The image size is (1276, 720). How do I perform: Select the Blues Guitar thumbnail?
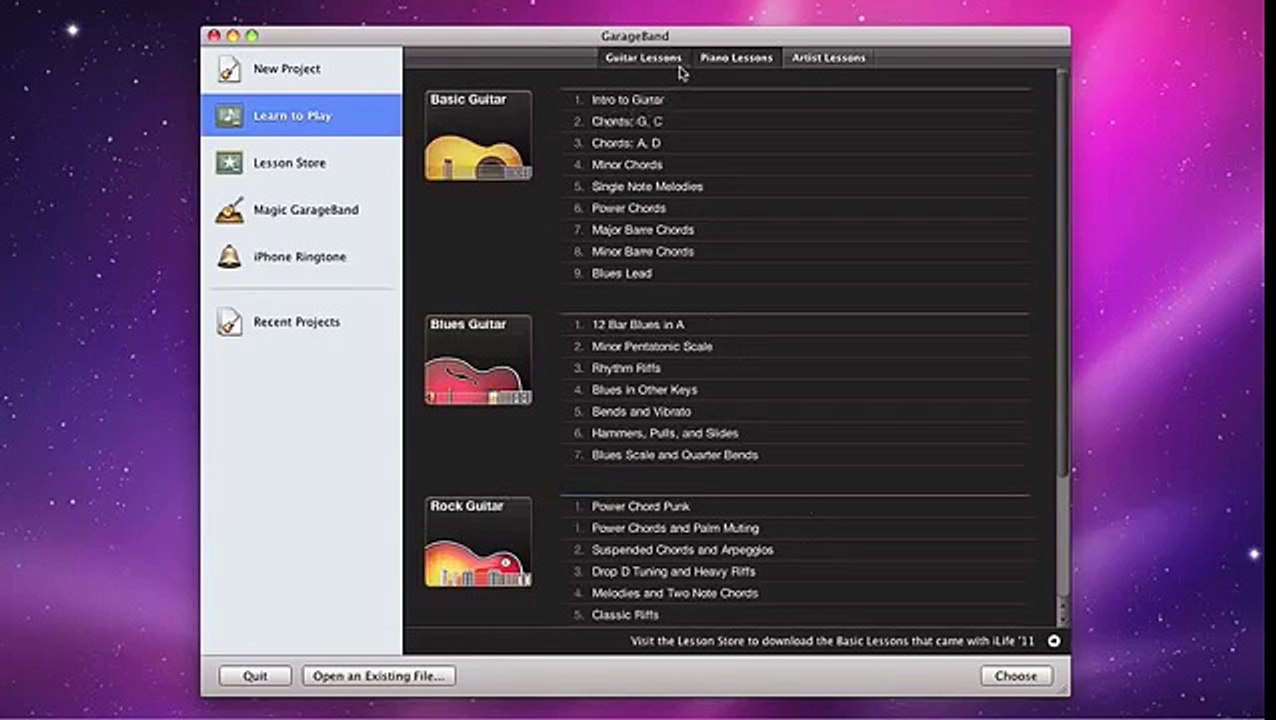478,360
